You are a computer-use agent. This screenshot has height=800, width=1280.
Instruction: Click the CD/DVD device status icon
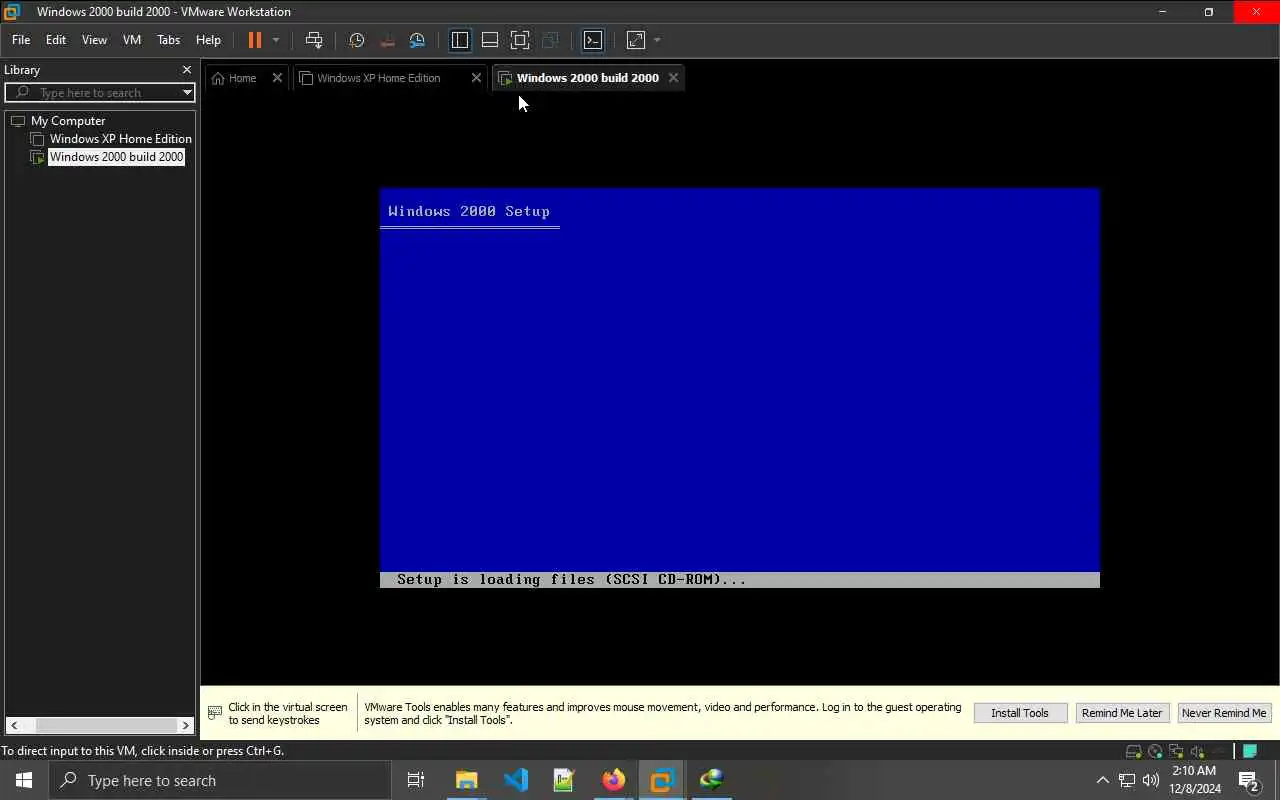[x=1156, y=751]
